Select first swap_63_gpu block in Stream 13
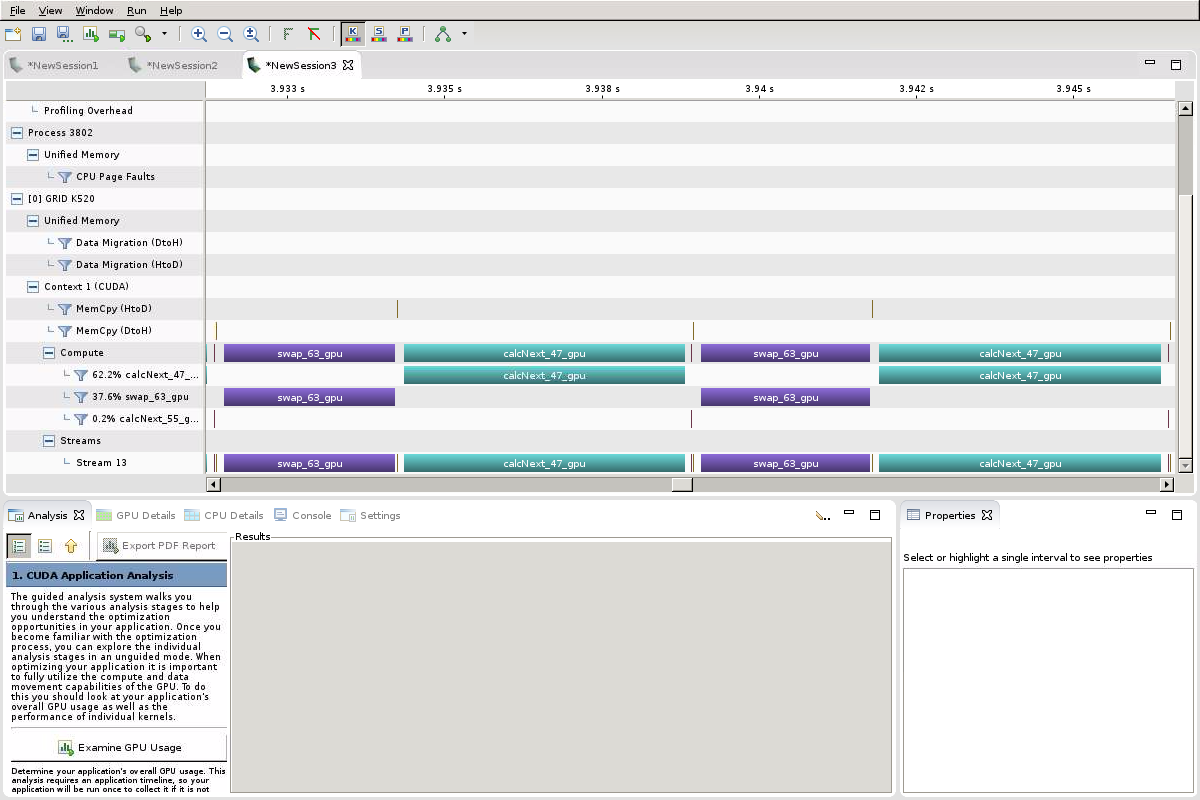Image resolution: width=1200 pixels, height=800 pixels. pyautogui.click(x=310, y=464)
